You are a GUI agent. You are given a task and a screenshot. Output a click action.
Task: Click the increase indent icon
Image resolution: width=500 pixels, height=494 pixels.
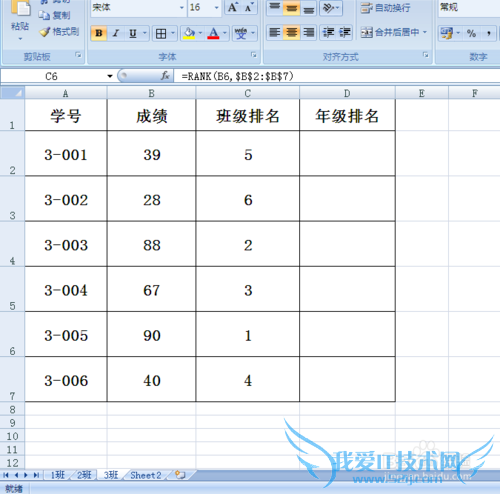tap(344, 33)
